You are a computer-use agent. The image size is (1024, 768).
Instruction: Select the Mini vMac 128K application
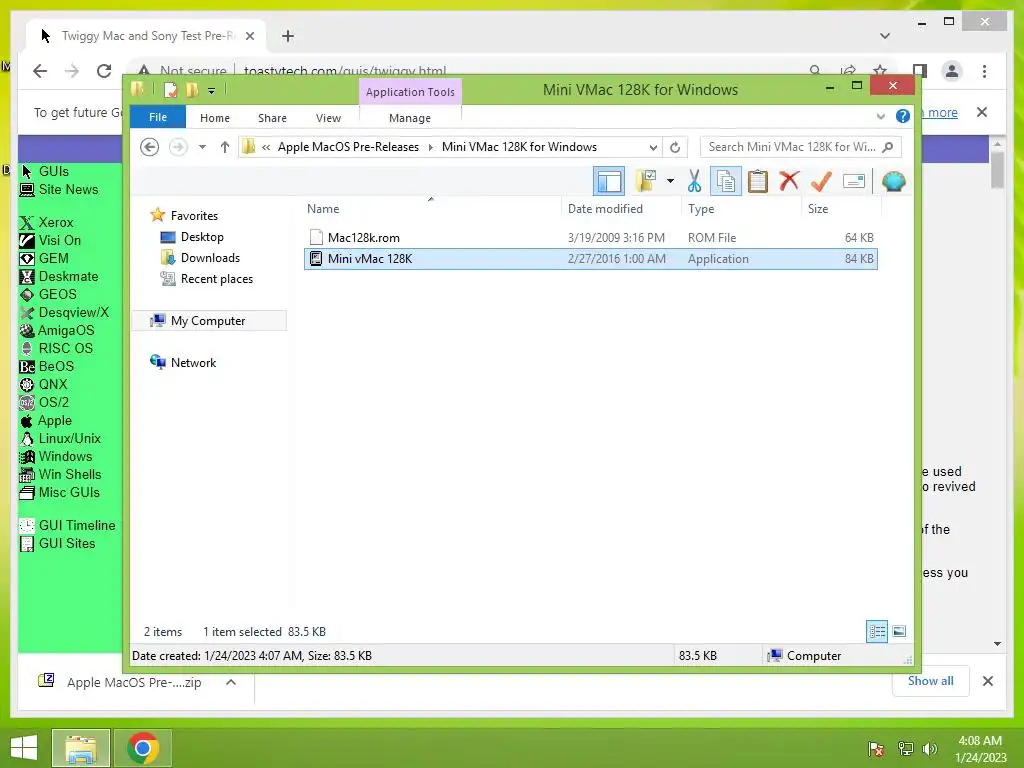(x=591, y=259)
